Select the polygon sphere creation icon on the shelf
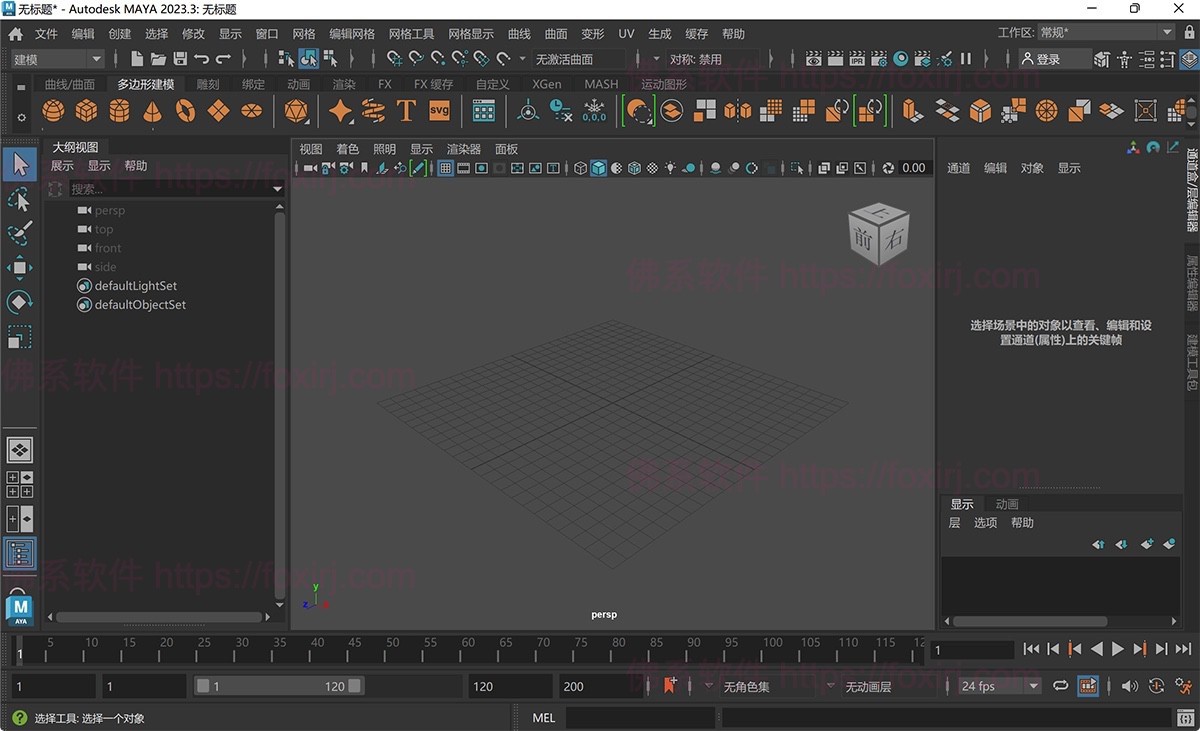The image size is (1200, 731). click(52, 110)
